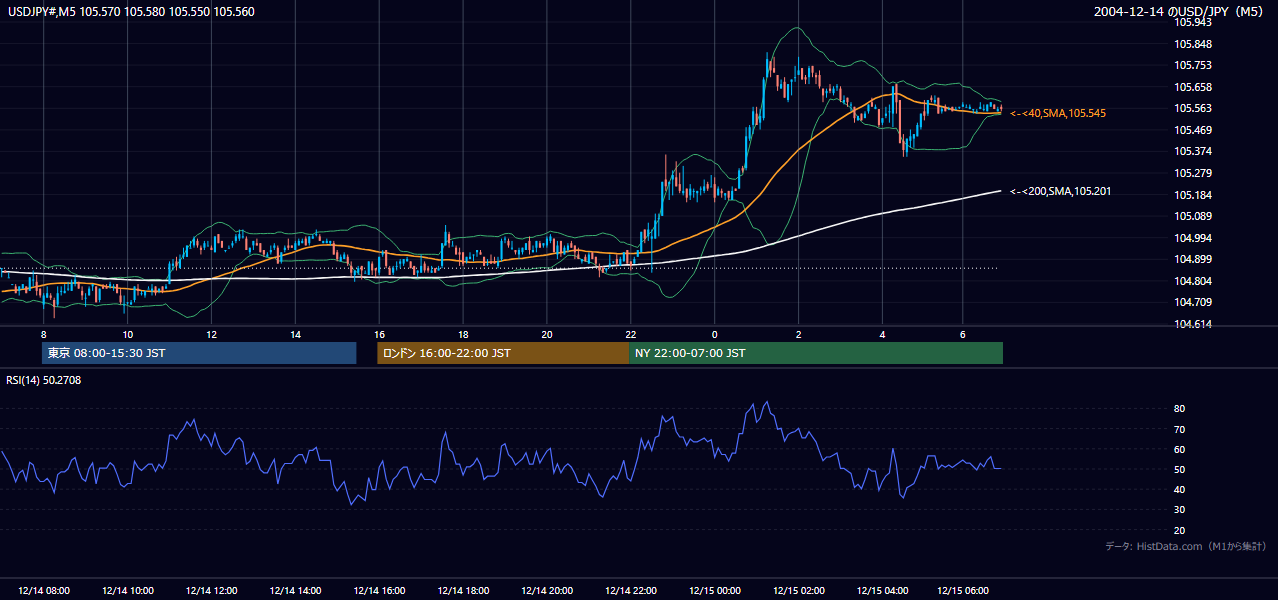Click RSI scale value 40
The width and height of the screenshot is (1278, 600).
(1180, 489)
